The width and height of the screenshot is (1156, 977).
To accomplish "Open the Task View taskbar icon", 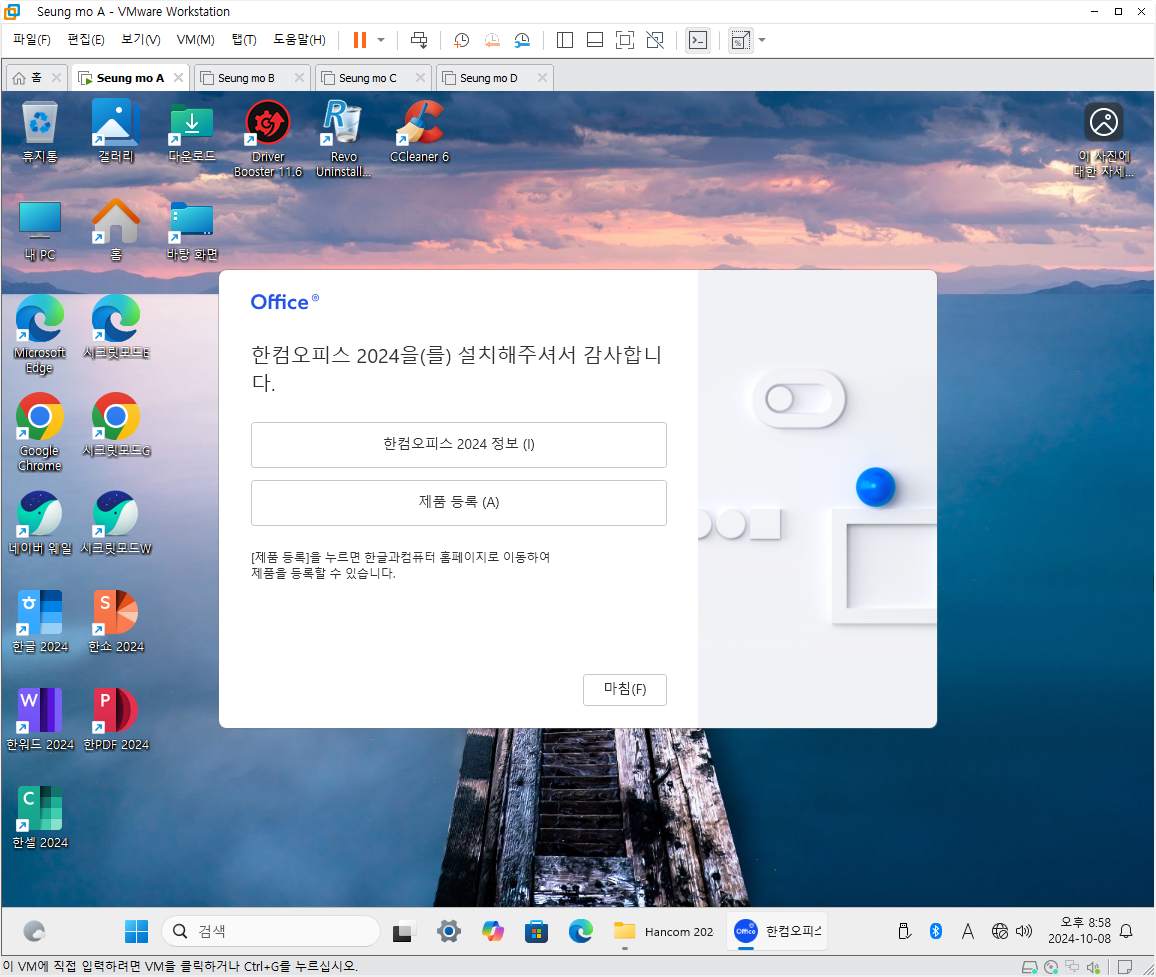I will click(403, 931).
